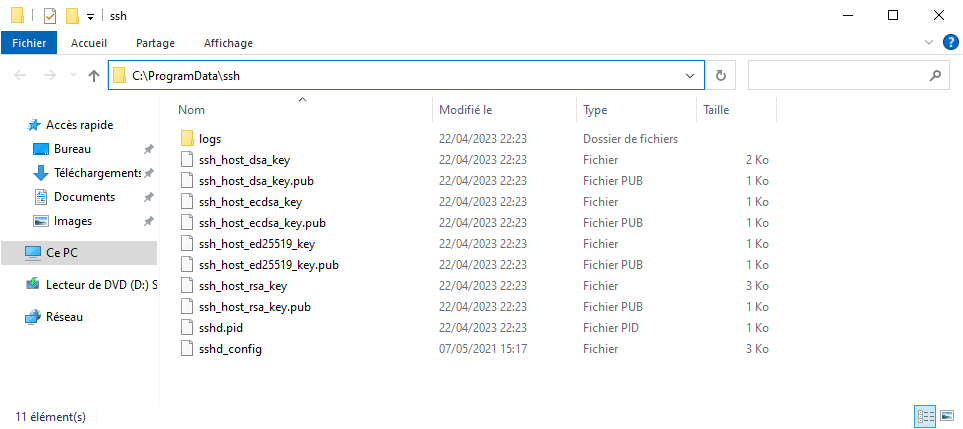Image resolution: width=963 pixels, height=429 pixels.
Task: Switch to details view in status bar
Action: [x=925, y=417]
